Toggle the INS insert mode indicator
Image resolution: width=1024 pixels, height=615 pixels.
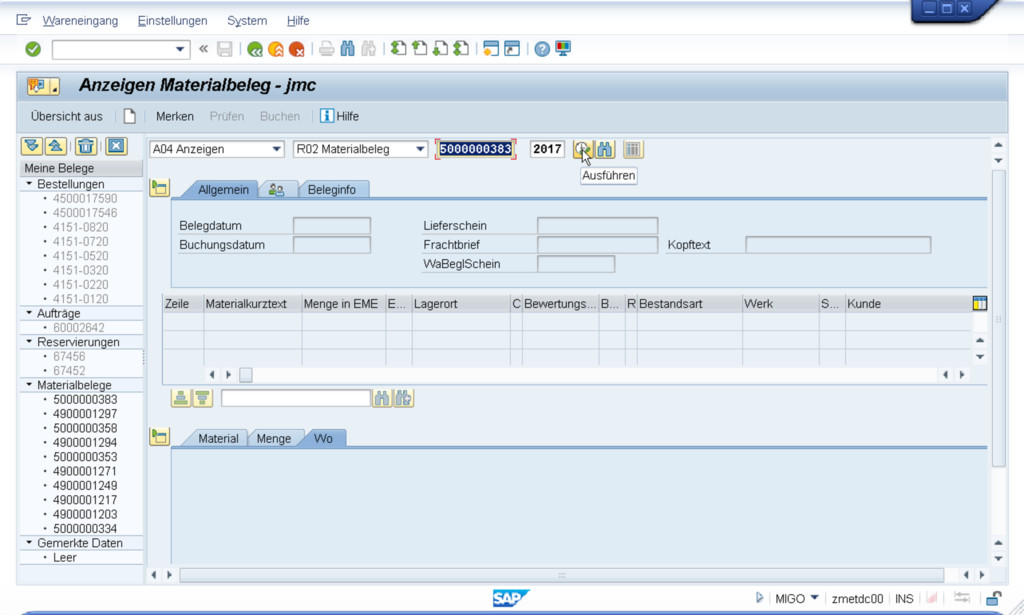pos(904,599)
